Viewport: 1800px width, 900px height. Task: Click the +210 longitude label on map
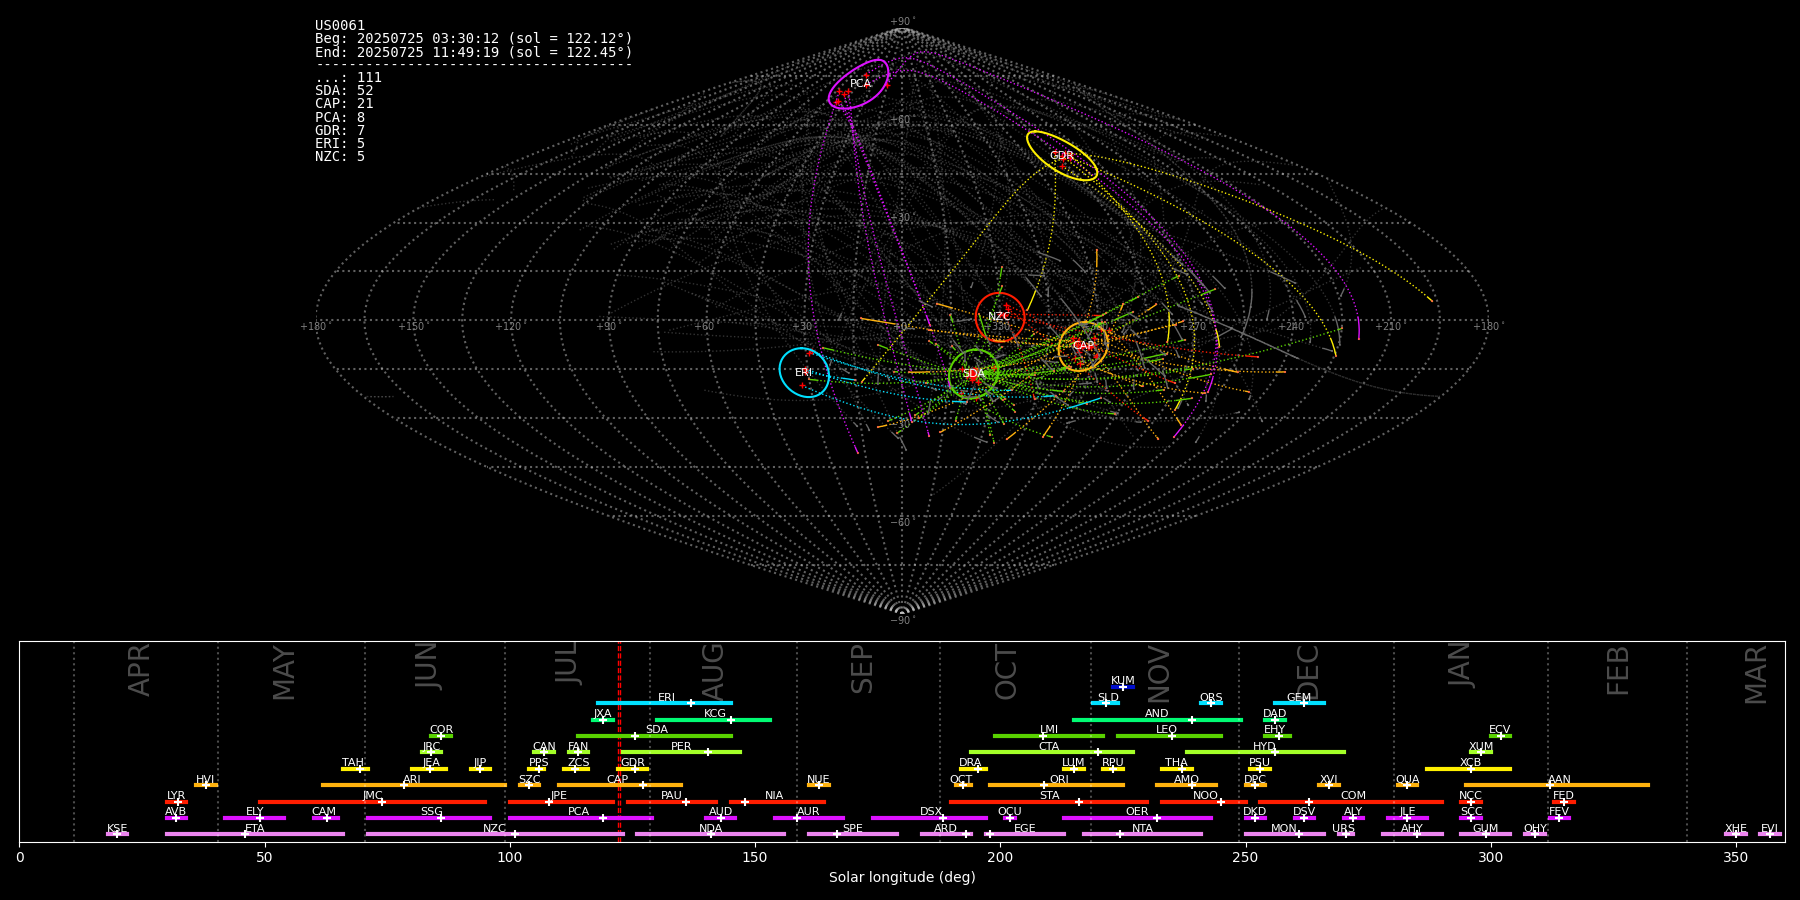point(1387,327)
